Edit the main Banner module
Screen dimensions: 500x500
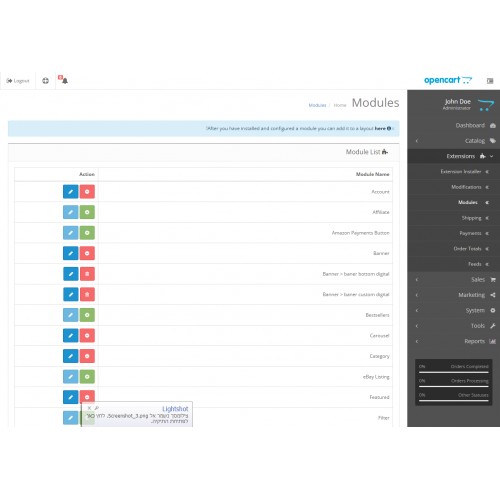pyautogui.click(x=70, y=253)
